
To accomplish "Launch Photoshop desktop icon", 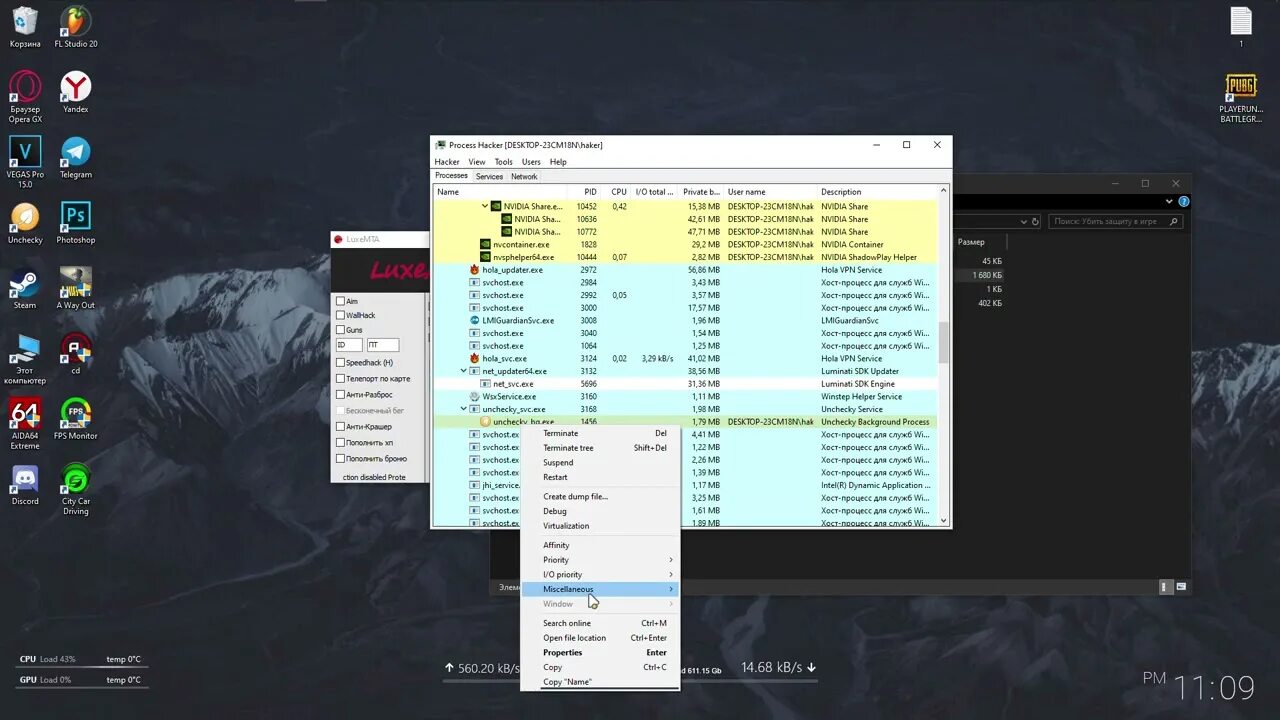I will (x=76, y=223).
